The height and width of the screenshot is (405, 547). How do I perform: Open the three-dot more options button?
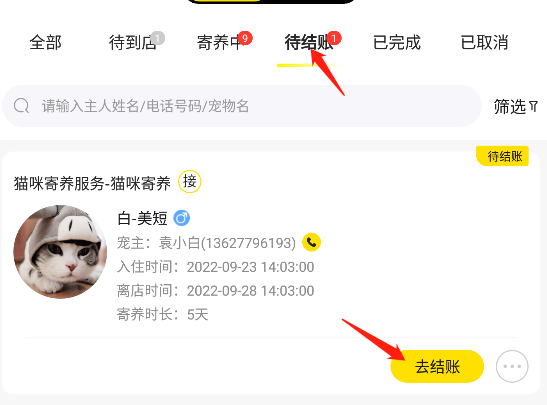[512, 366]
